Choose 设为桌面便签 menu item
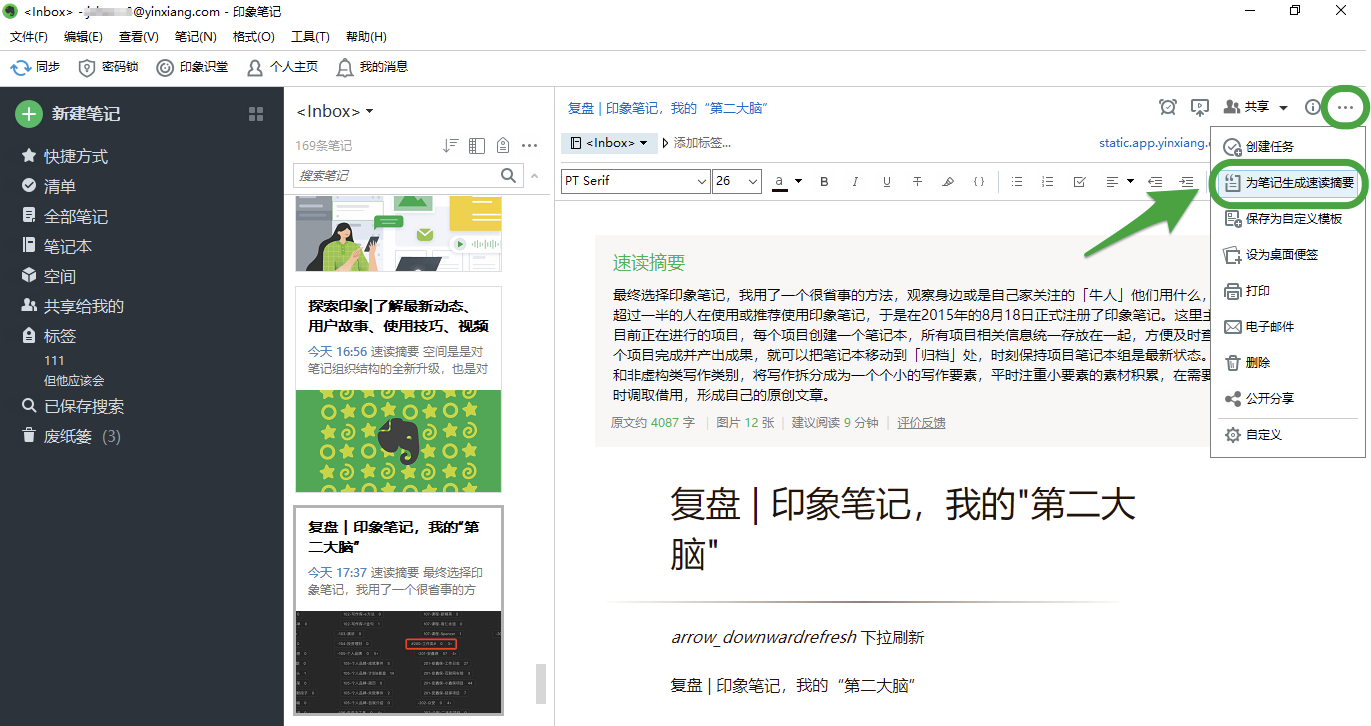The height and width of the screenshot is (726, 1371). 1286,254
